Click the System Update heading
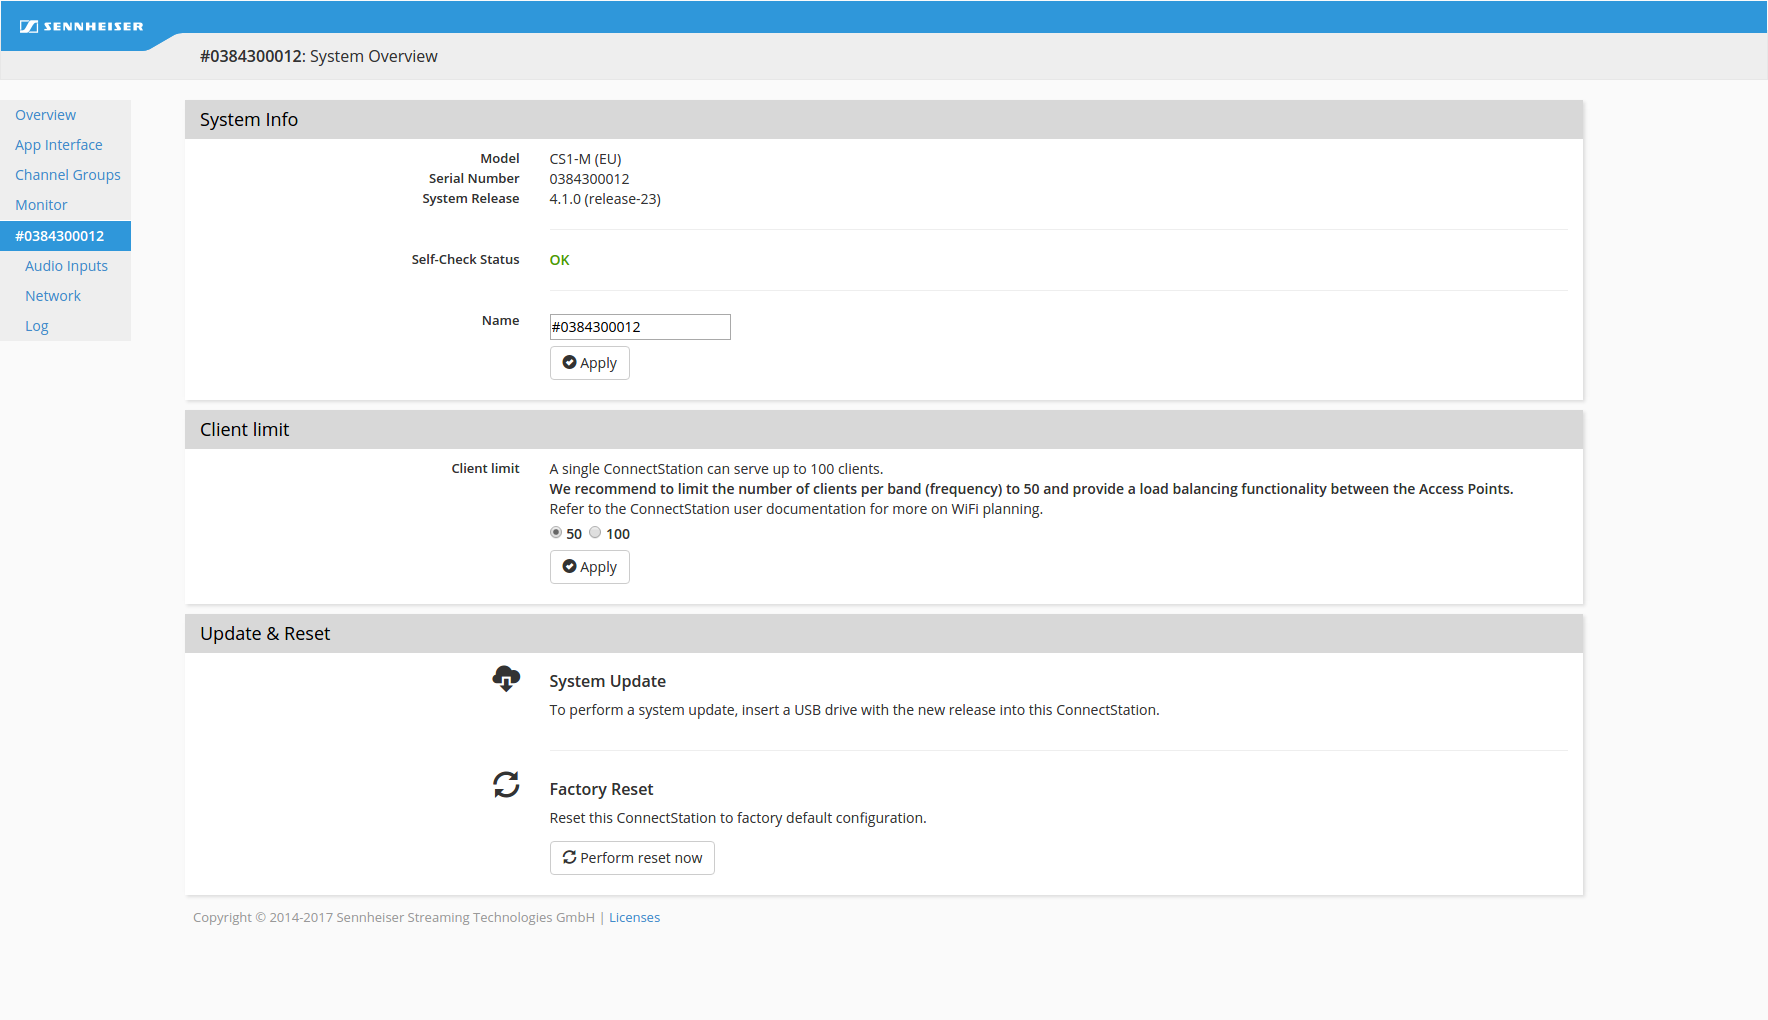Image resolution: width=1768 pixels, height=1020 pixels. coord(607,681)
